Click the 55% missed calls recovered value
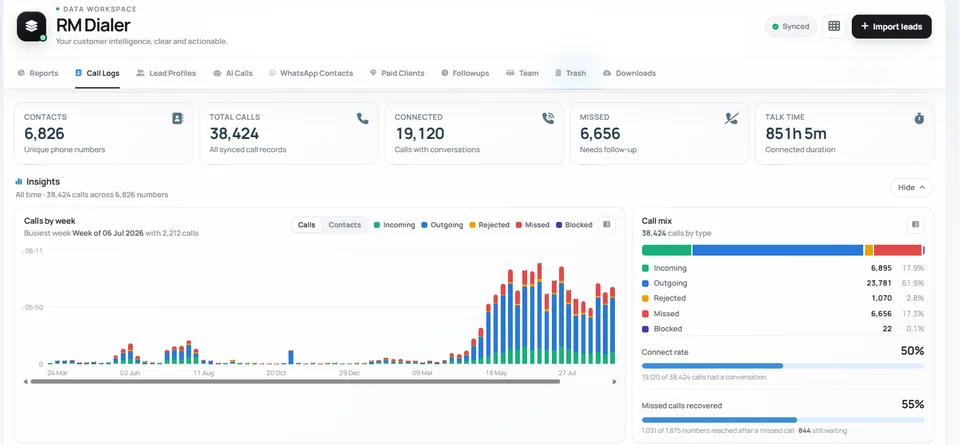 point(912,405)
